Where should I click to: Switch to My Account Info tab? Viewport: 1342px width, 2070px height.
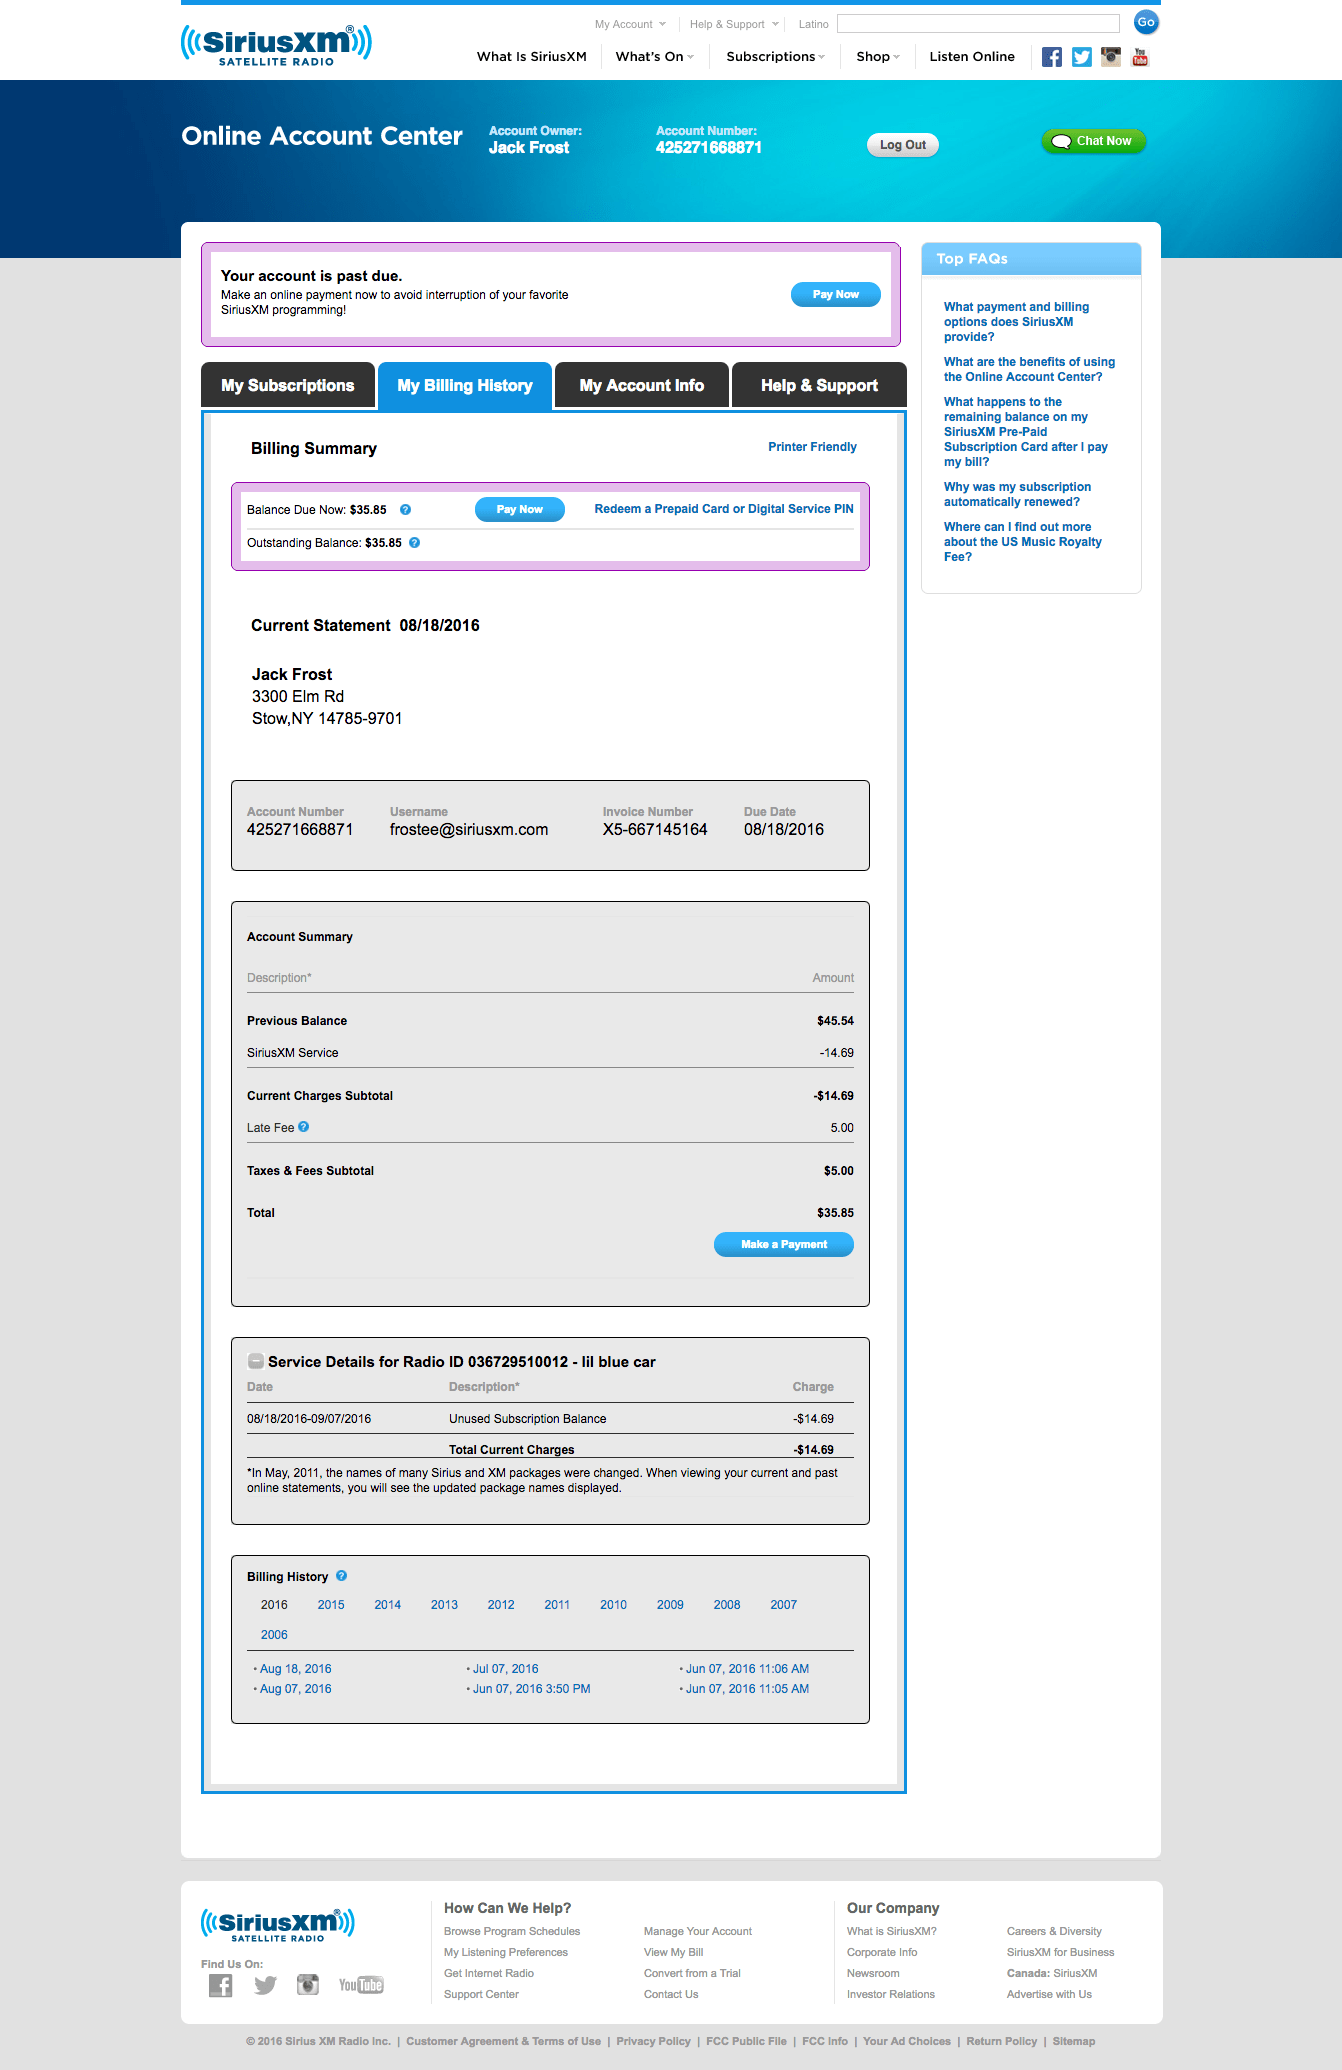click(642, 385)
